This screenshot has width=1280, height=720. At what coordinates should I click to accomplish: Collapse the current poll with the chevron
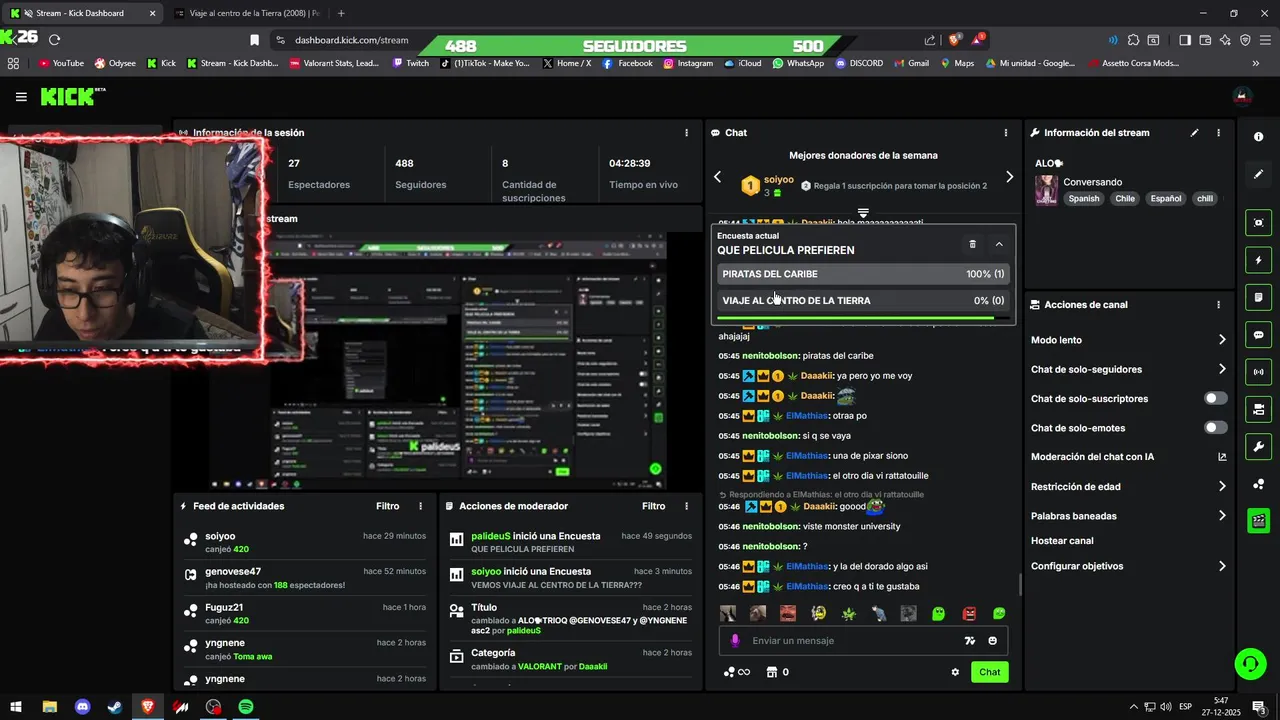[999, 244]
